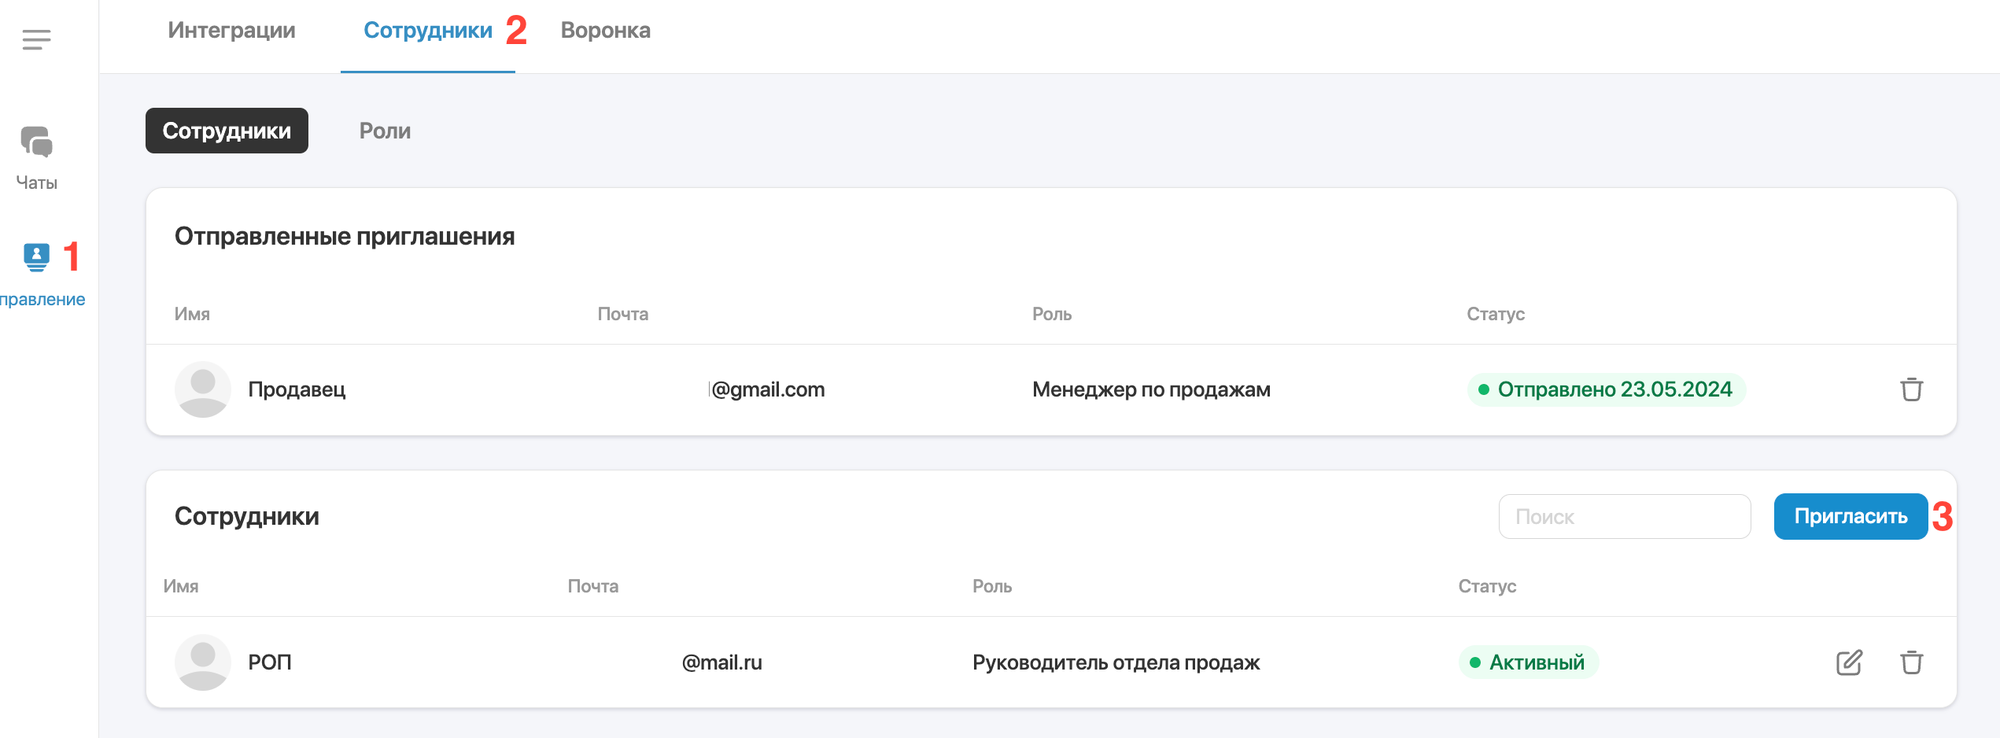Open the hamburger menu icon
The height and width of the screenshot is (738, 2000).
click(x=36, y=40)
